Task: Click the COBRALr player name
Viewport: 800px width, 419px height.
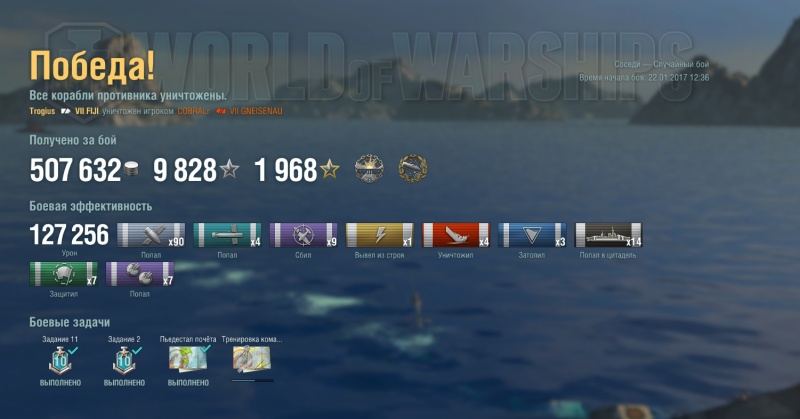Action: point(193,111)
